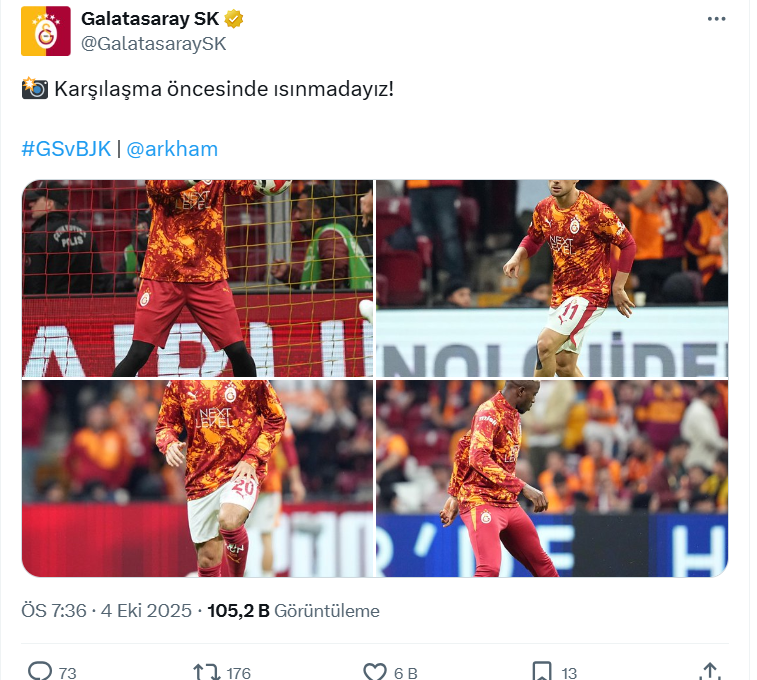Viewport: 757px width, 680px height.
Task: Click the 105,2 B Görüntüleme view count
Action: coord(293,611)
